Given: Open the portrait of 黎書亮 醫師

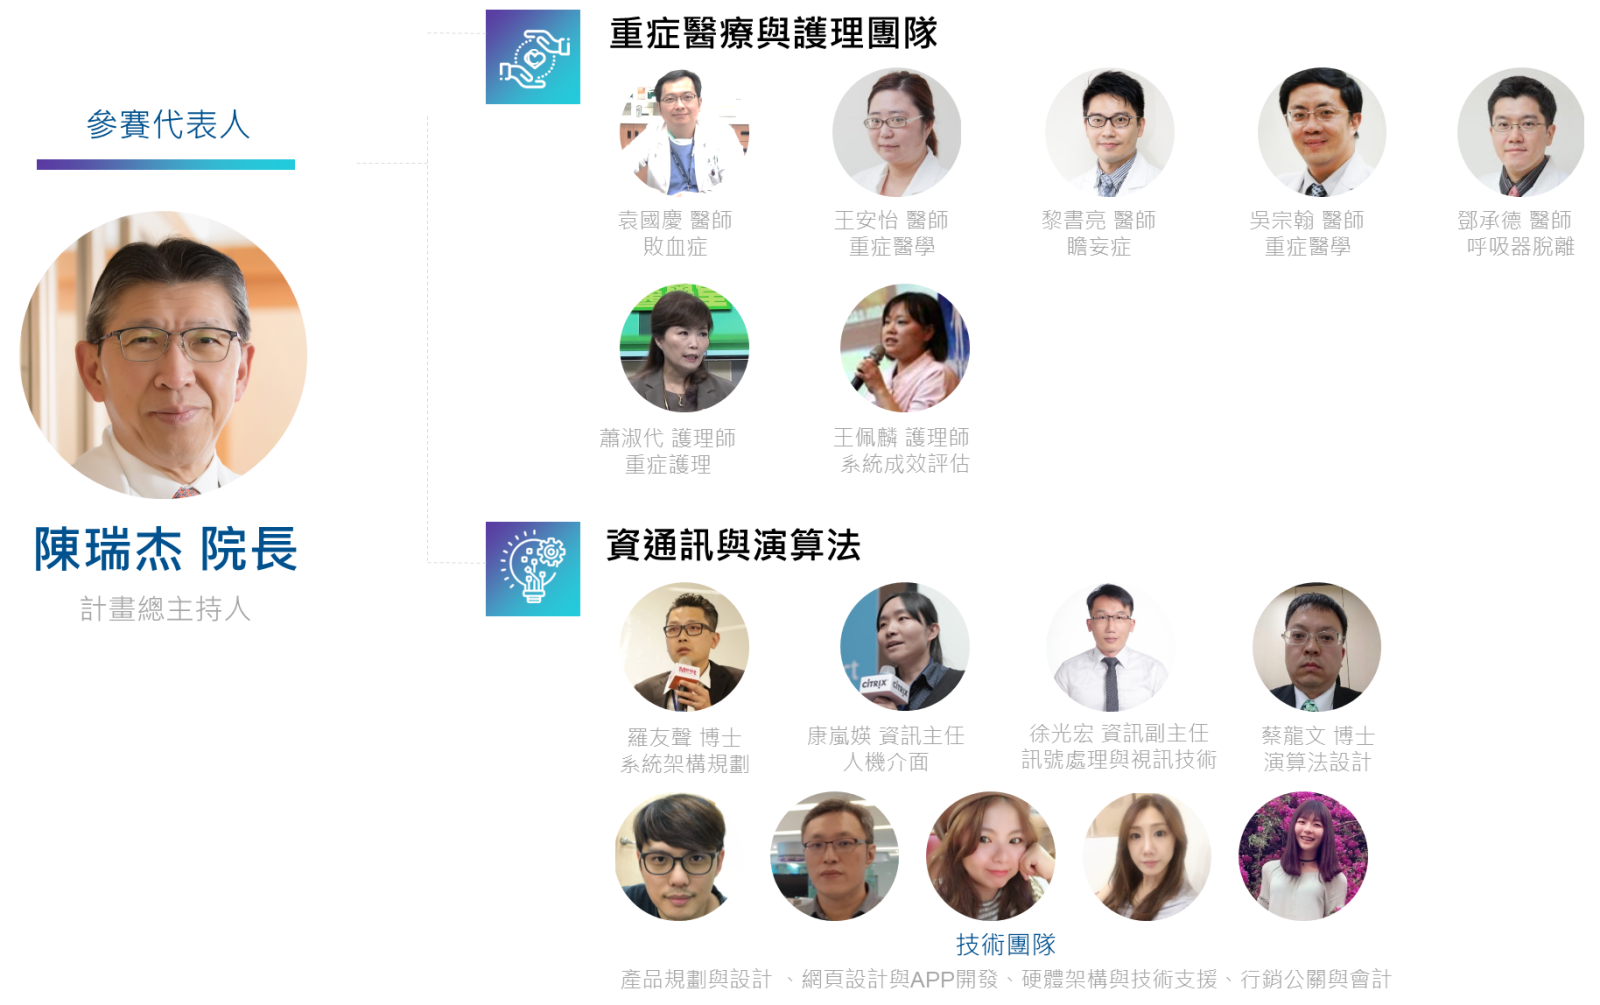Looking at the screenshot, I should point(1110,132).
